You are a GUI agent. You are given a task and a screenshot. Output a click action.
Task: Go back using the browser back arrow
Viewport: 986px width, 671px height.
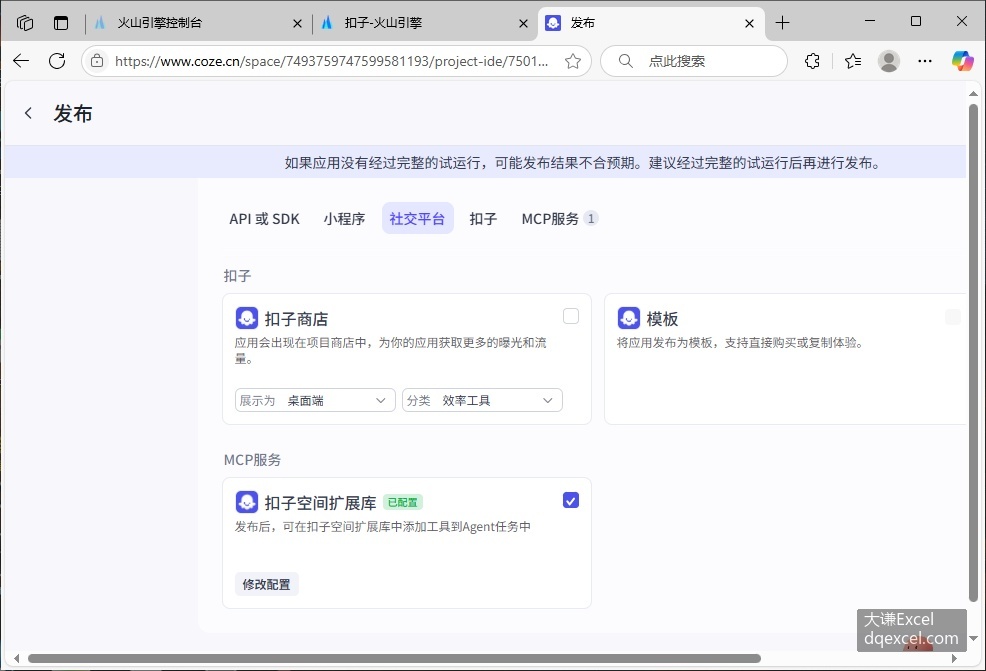pyautogui.click(x=21, y=61)
